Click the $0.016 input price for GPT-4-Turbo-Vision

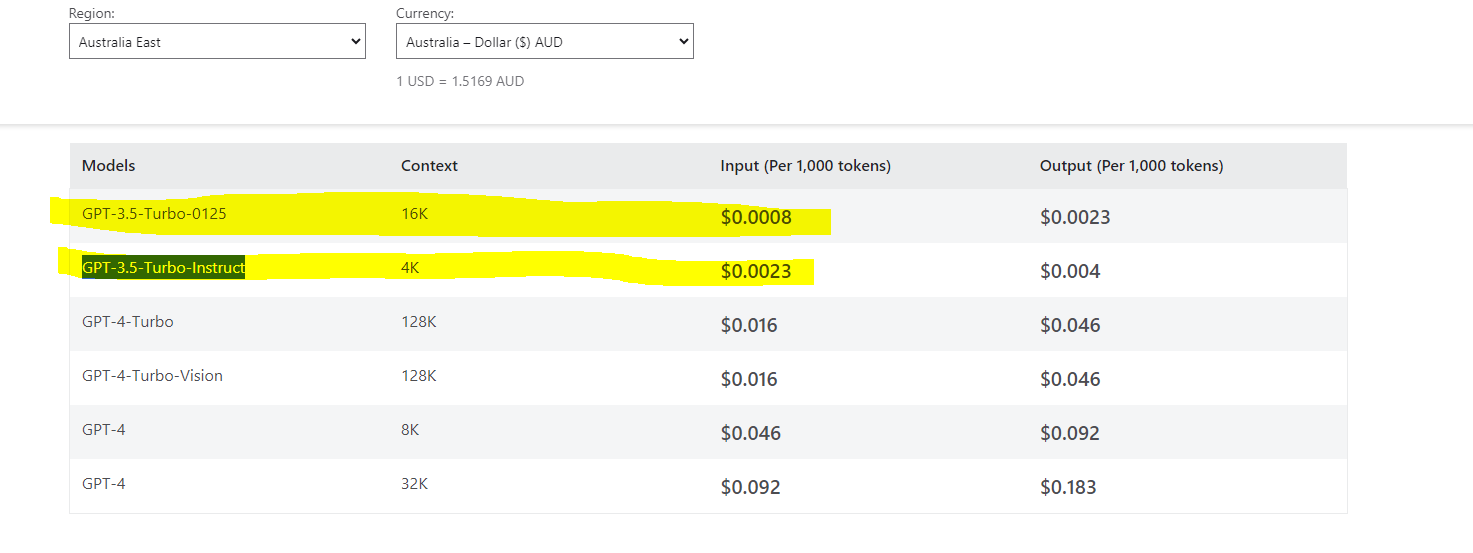(749, 380)
